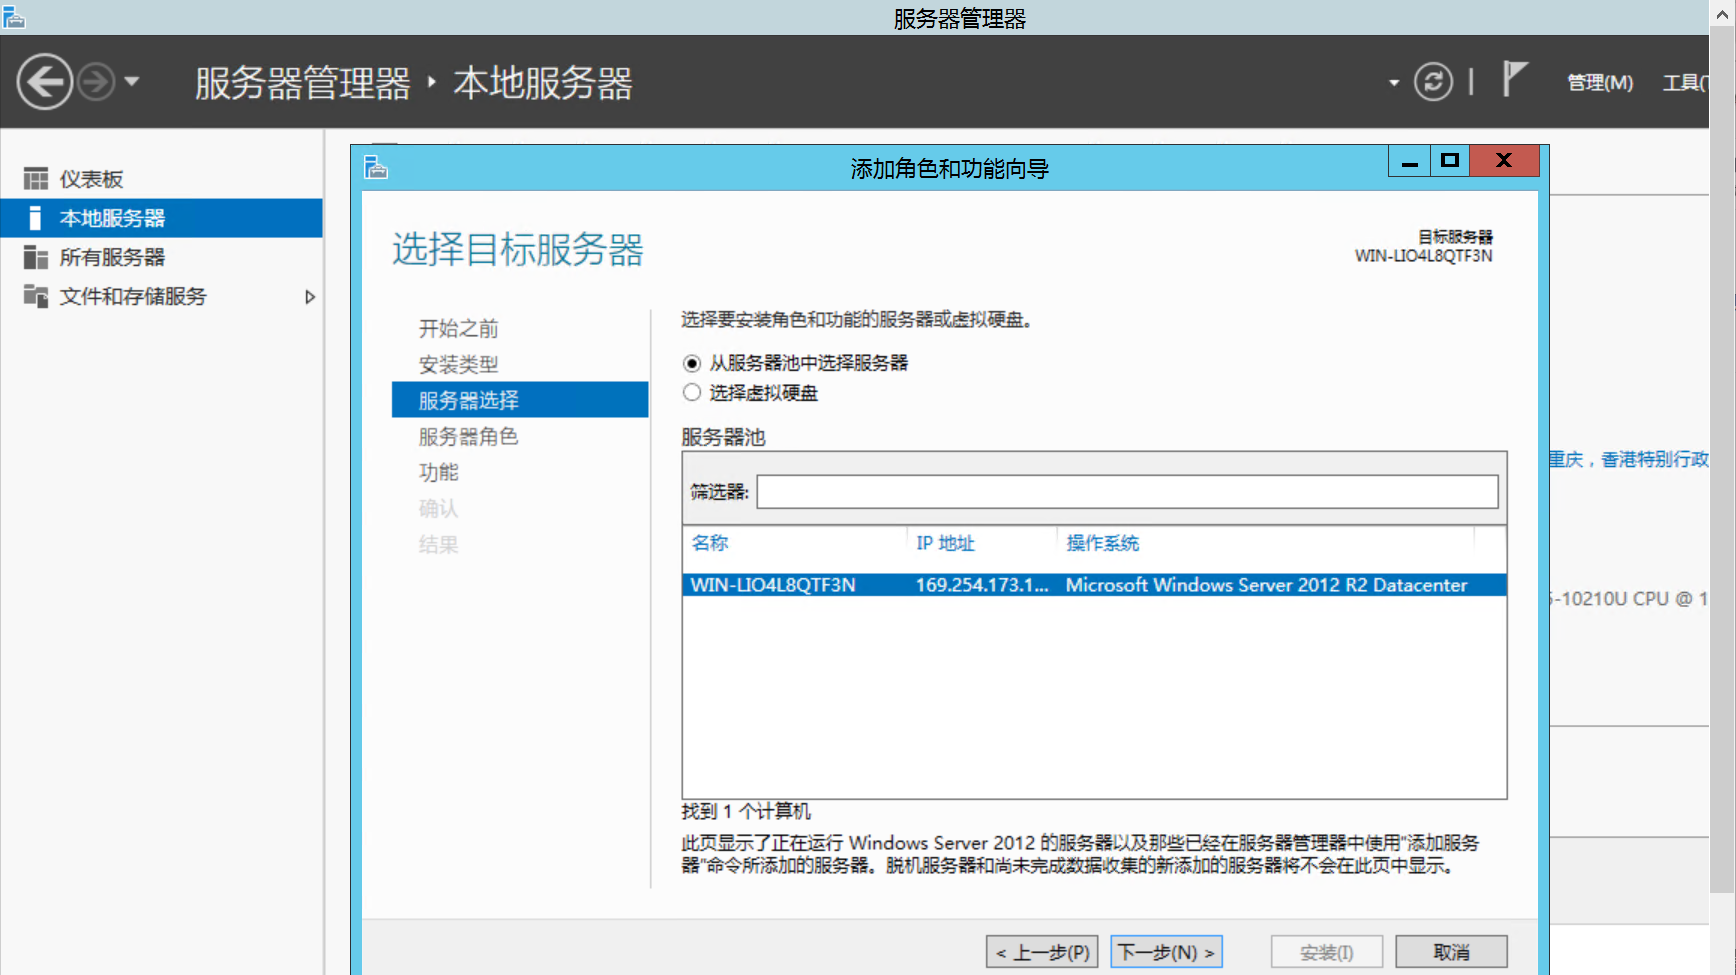Open the 工具 menu
The width and height of the screenshot is (1736, 975).
1685,83
